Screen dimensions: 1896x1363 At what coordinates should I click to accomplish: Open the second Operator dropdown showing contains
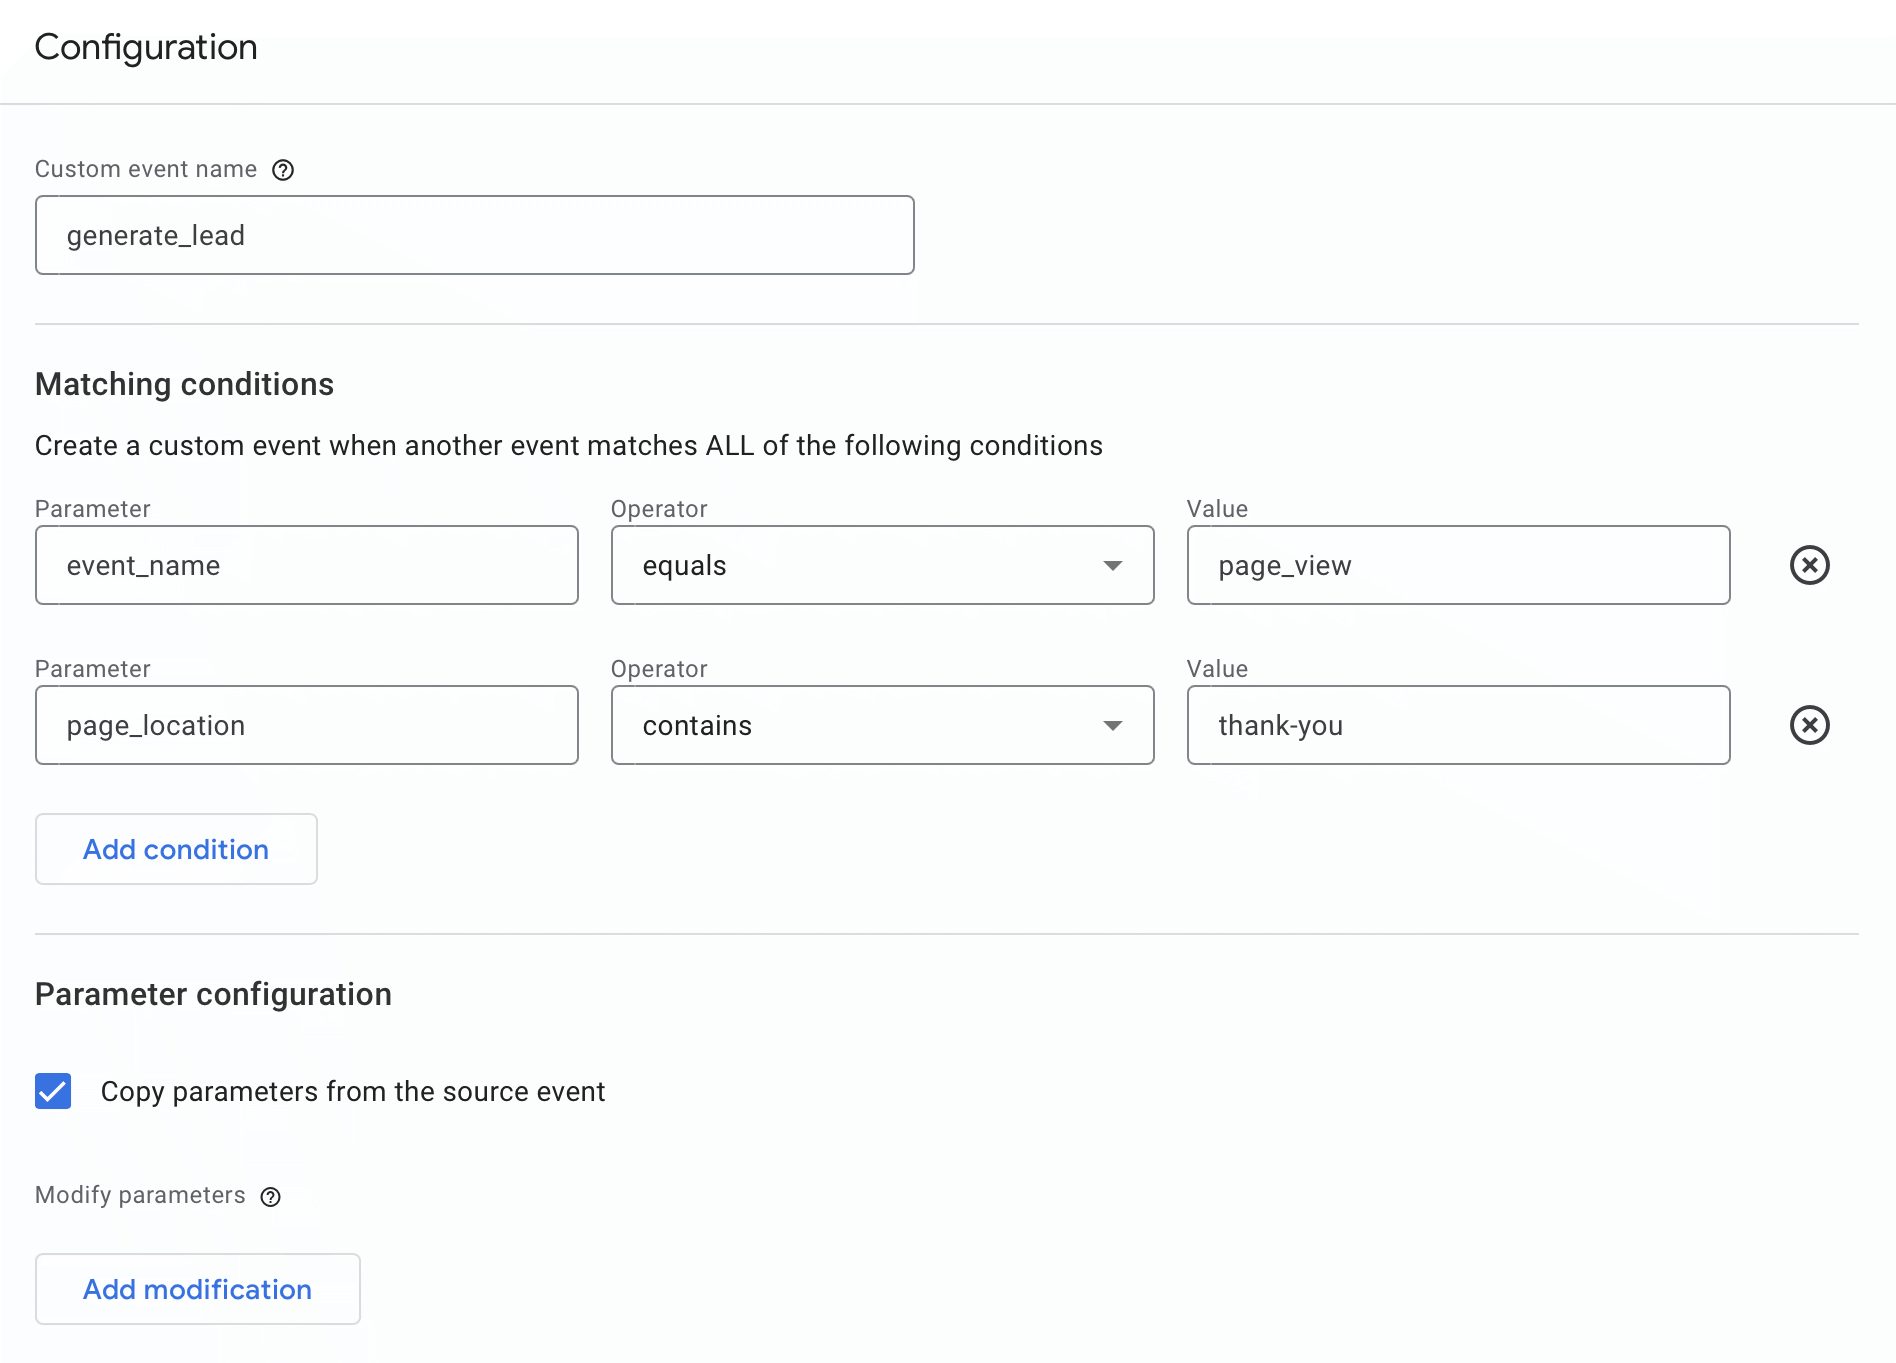(881, 725)
